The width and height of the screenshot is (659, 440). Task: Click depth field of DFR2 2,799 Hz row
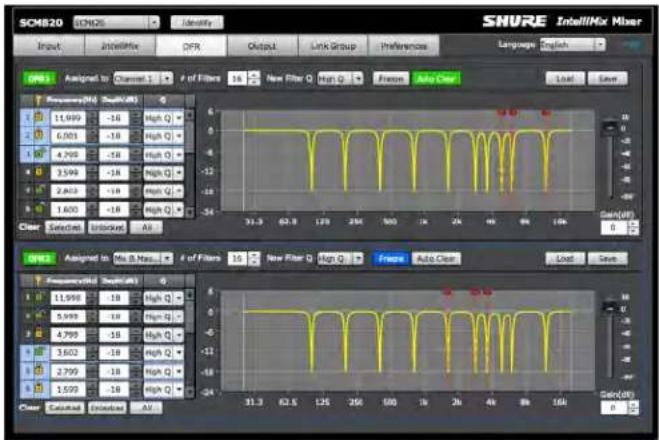click(114, 371)
